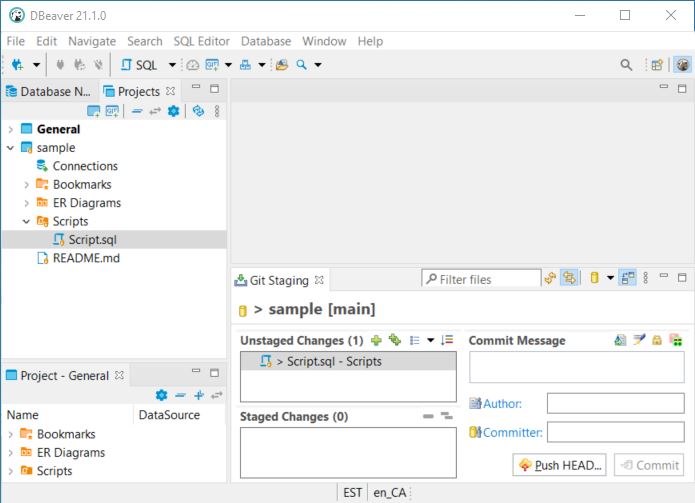Toggle the Add Signed-off-by pen icon

639,340
